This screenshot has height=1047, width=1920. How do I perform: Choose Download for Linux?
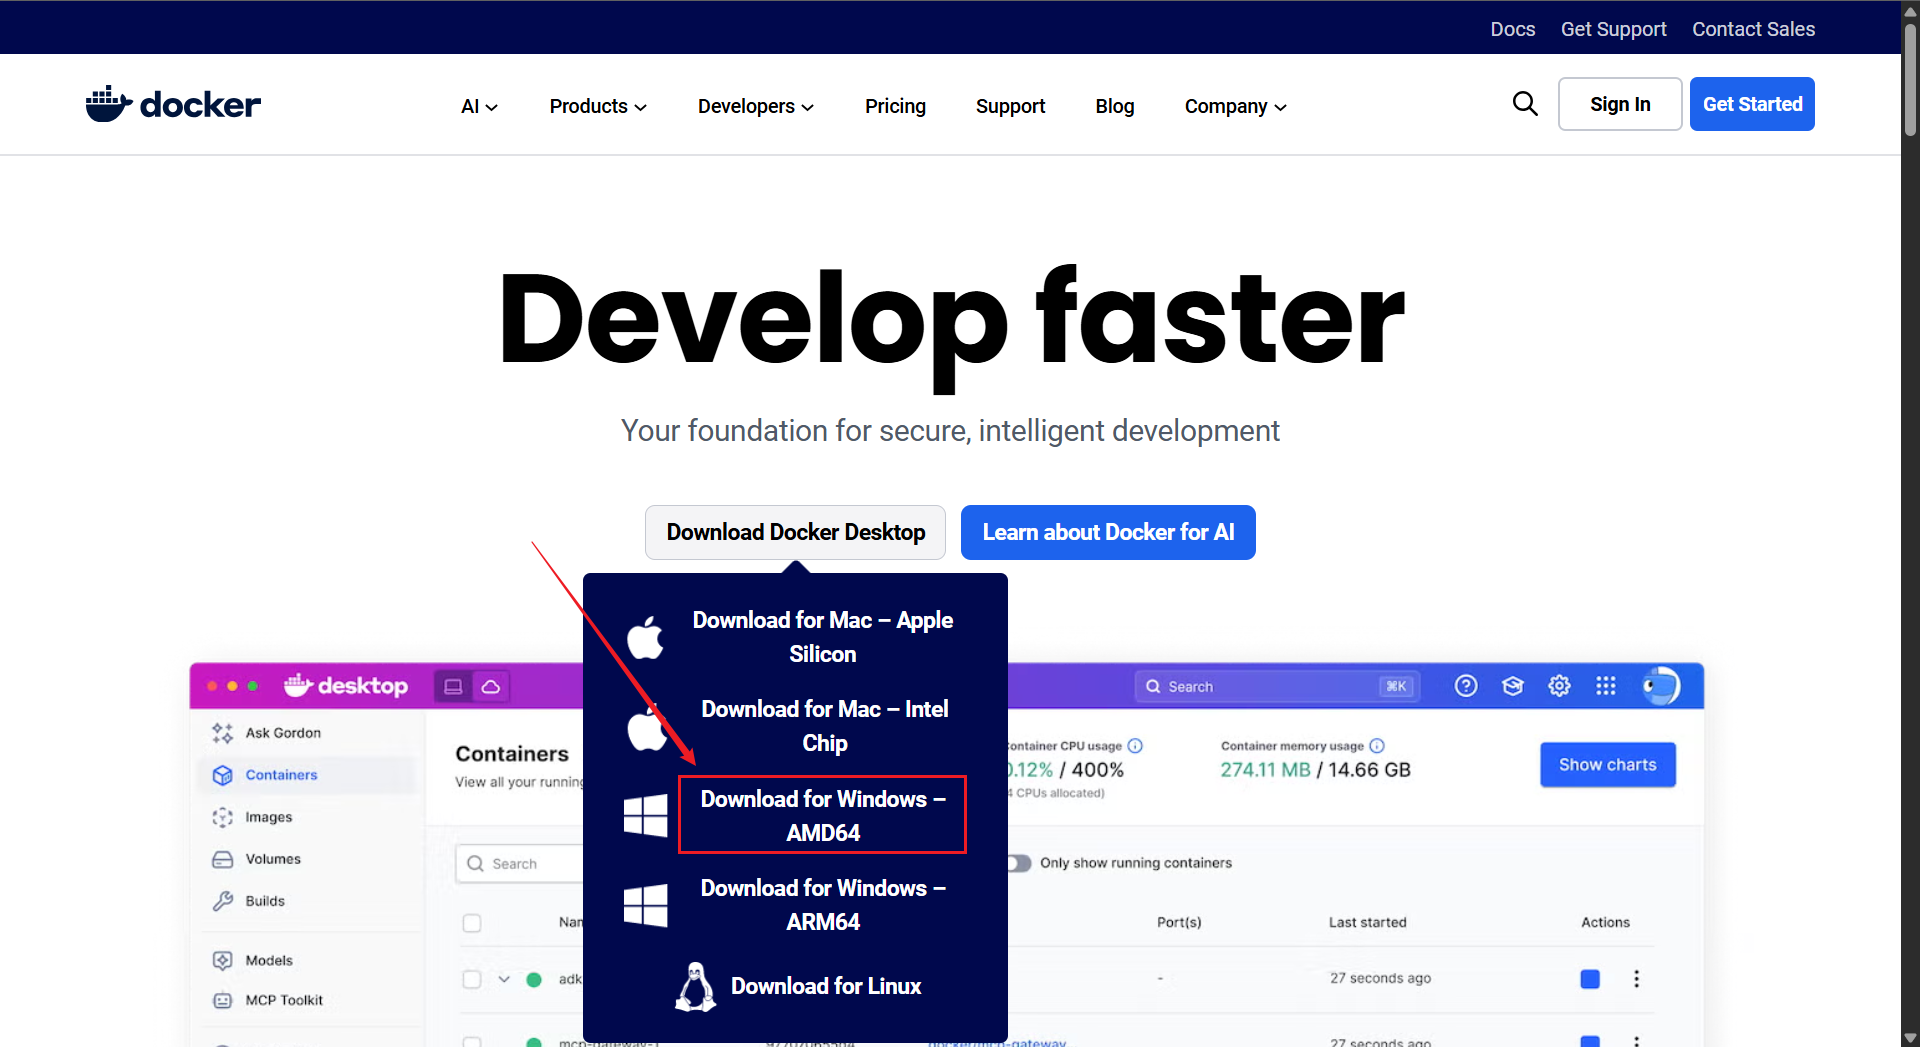[826, 986]
